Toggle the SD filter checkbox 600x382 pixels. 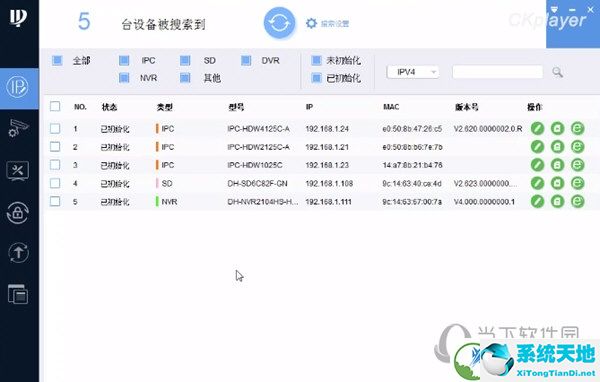(x=185, y=60)
